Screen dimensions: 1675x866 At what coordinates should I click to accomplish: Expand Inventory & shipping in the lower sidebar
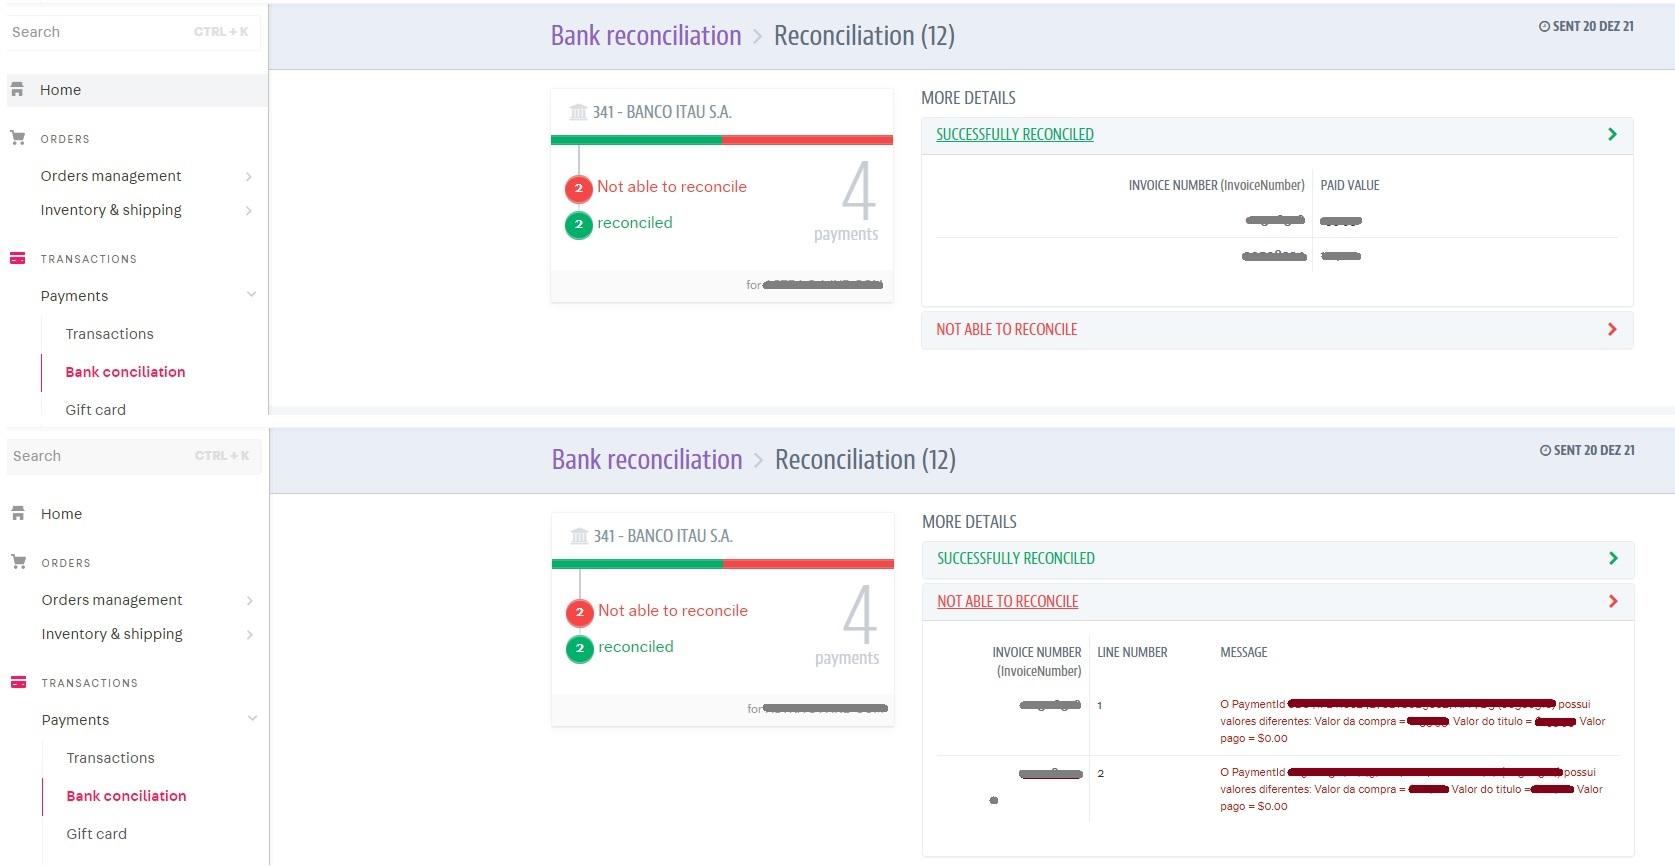(249, 635)
